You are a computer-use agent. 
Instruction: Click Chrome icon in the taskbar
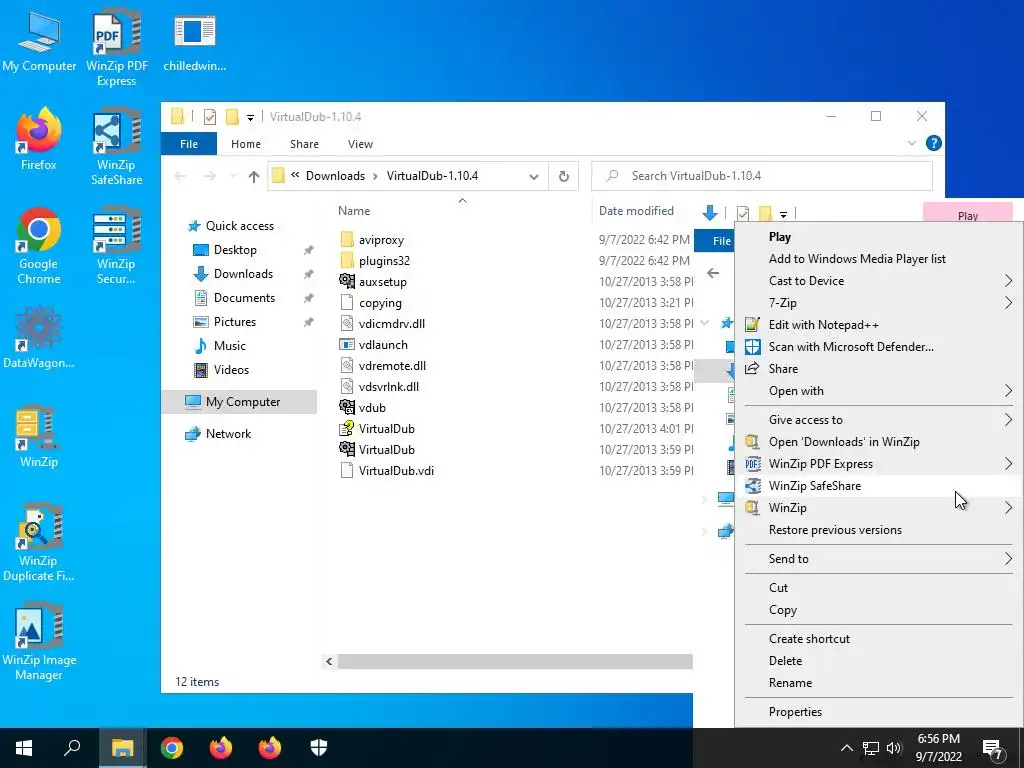[172, 748]
